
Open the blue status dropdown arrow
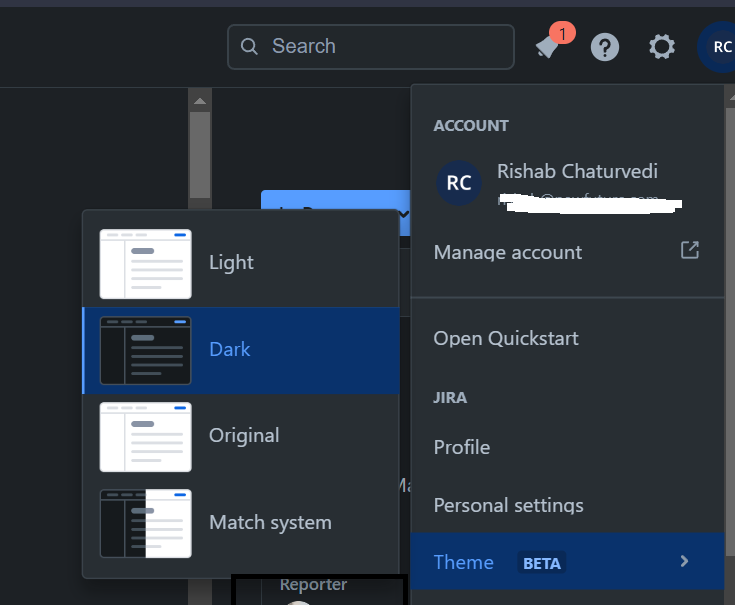(402, 212)
